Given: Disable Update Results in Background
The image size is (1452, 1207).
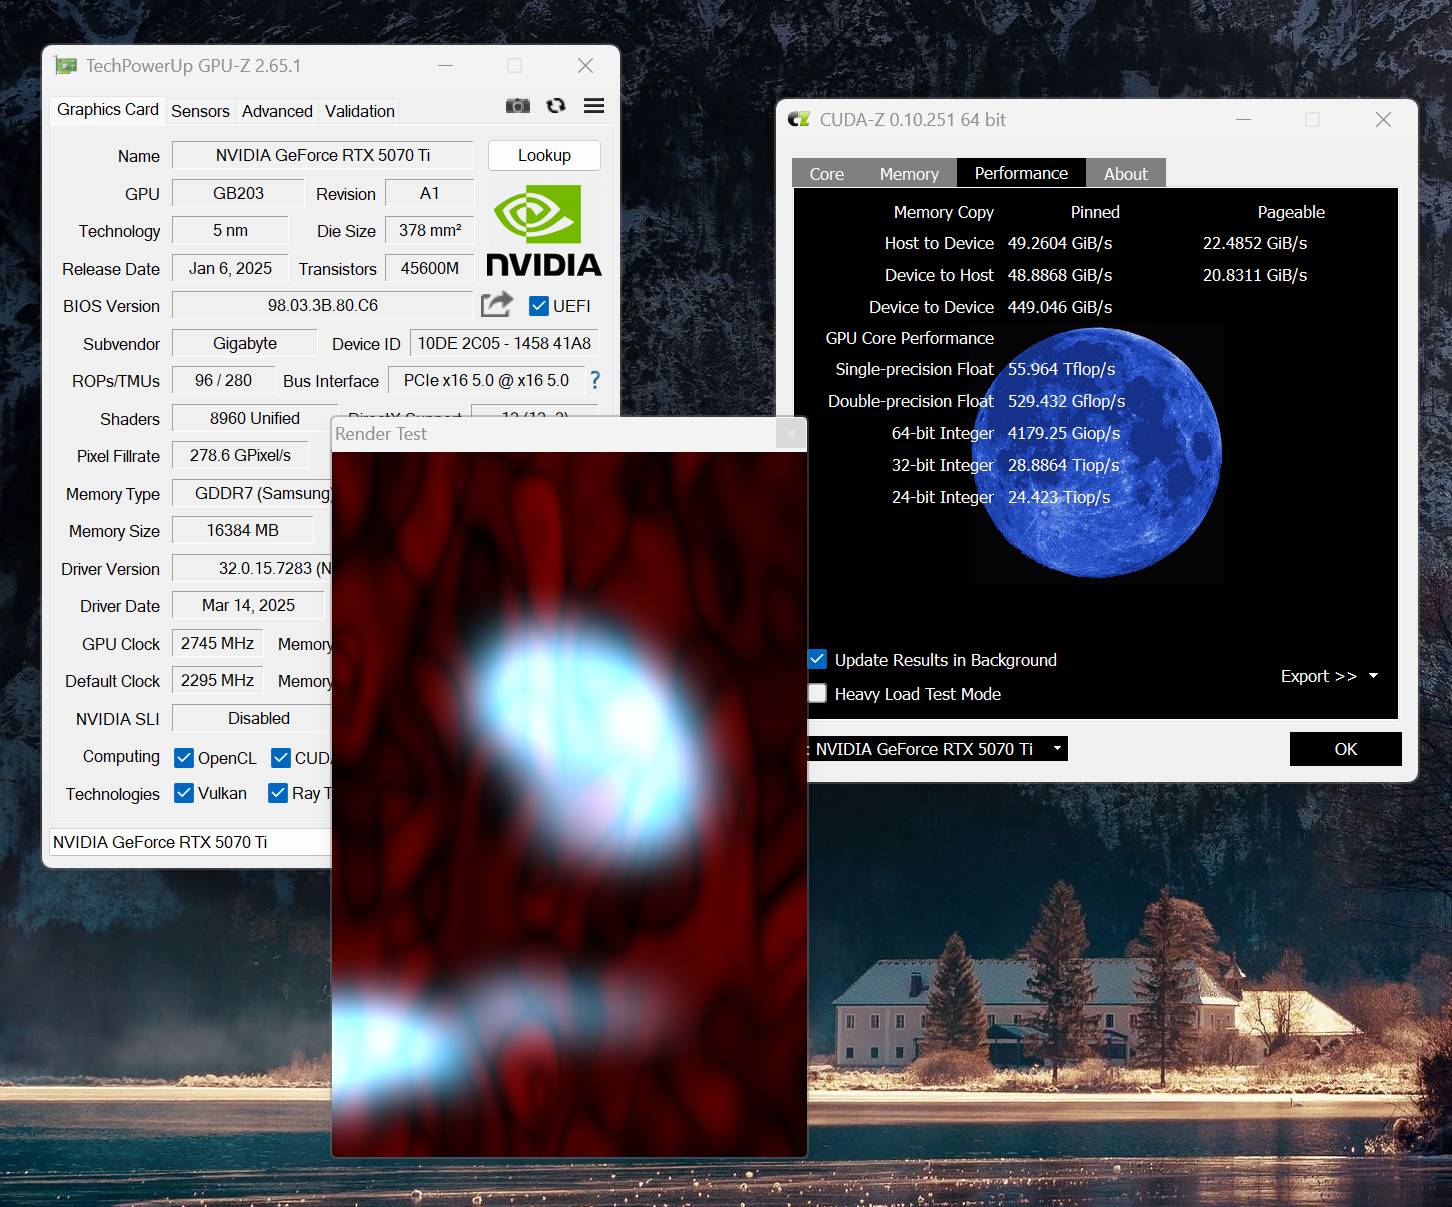Looking at the screenshot, I should (818, 660).
